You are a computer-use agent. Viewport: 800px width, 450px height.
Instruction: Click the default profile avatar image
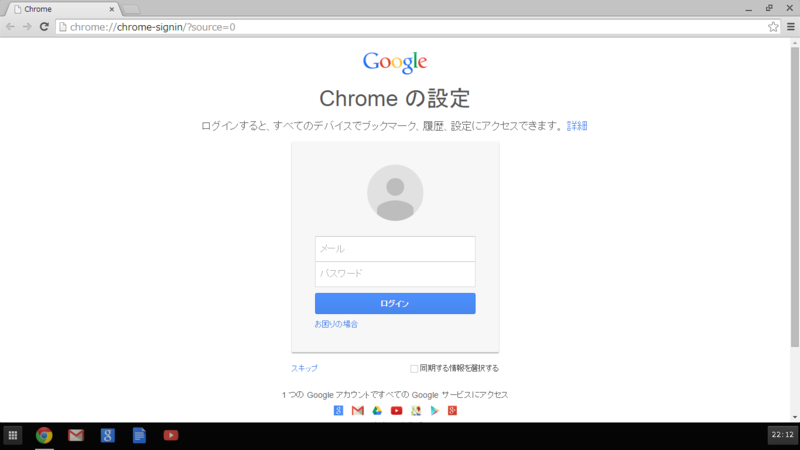pyautogui.click(x=395, y=193)
